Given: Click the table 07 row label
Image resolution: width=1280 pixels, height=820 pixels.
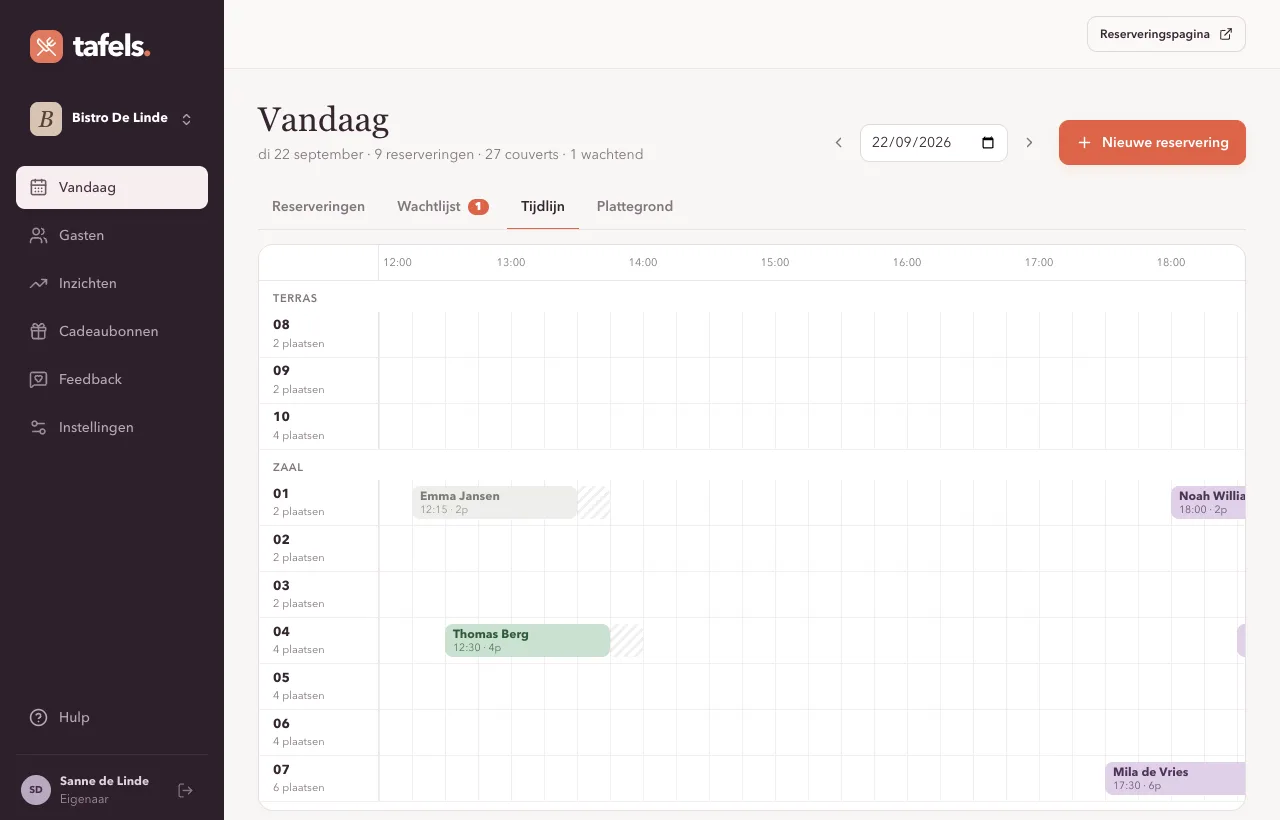Looking at the screenshot, I should tap(318, 778).
